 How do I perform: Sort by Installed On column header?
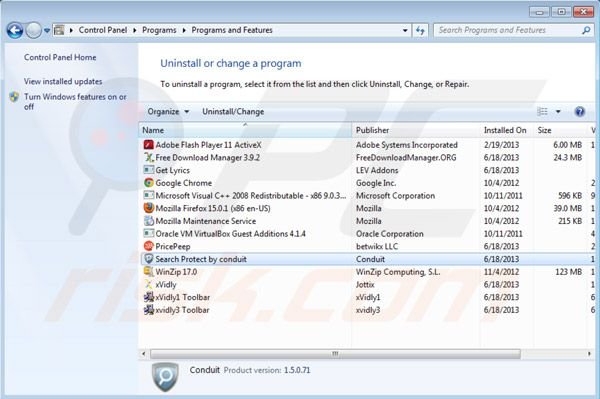pos(507,130)
